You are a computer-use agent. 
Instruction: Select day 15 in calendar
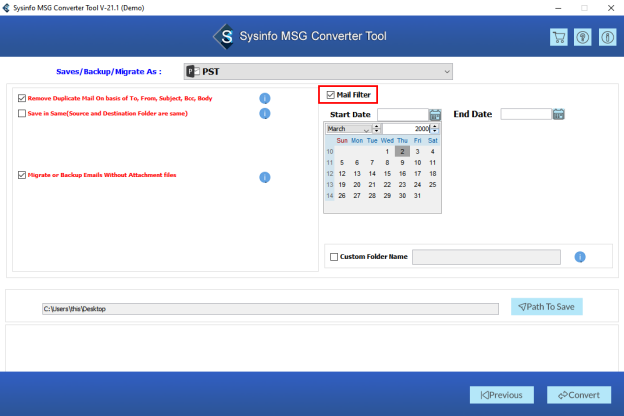pyautogui.click(x=387, y=174)
